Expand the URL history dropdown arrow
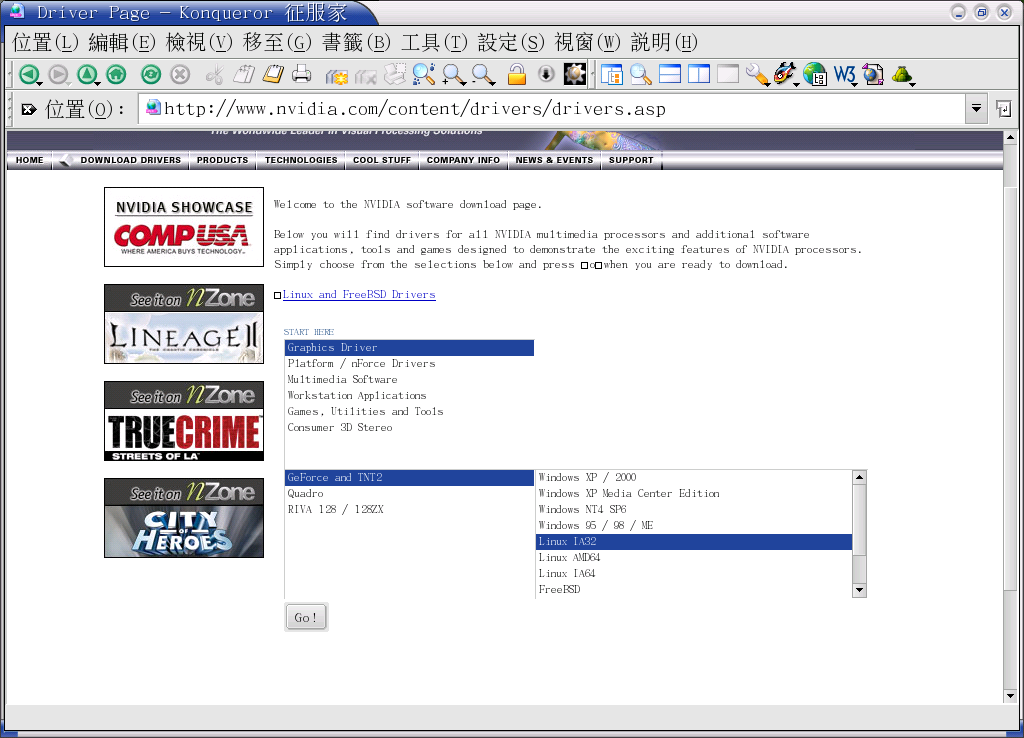This screenshot has width=1024, height=738. [976, 109]
